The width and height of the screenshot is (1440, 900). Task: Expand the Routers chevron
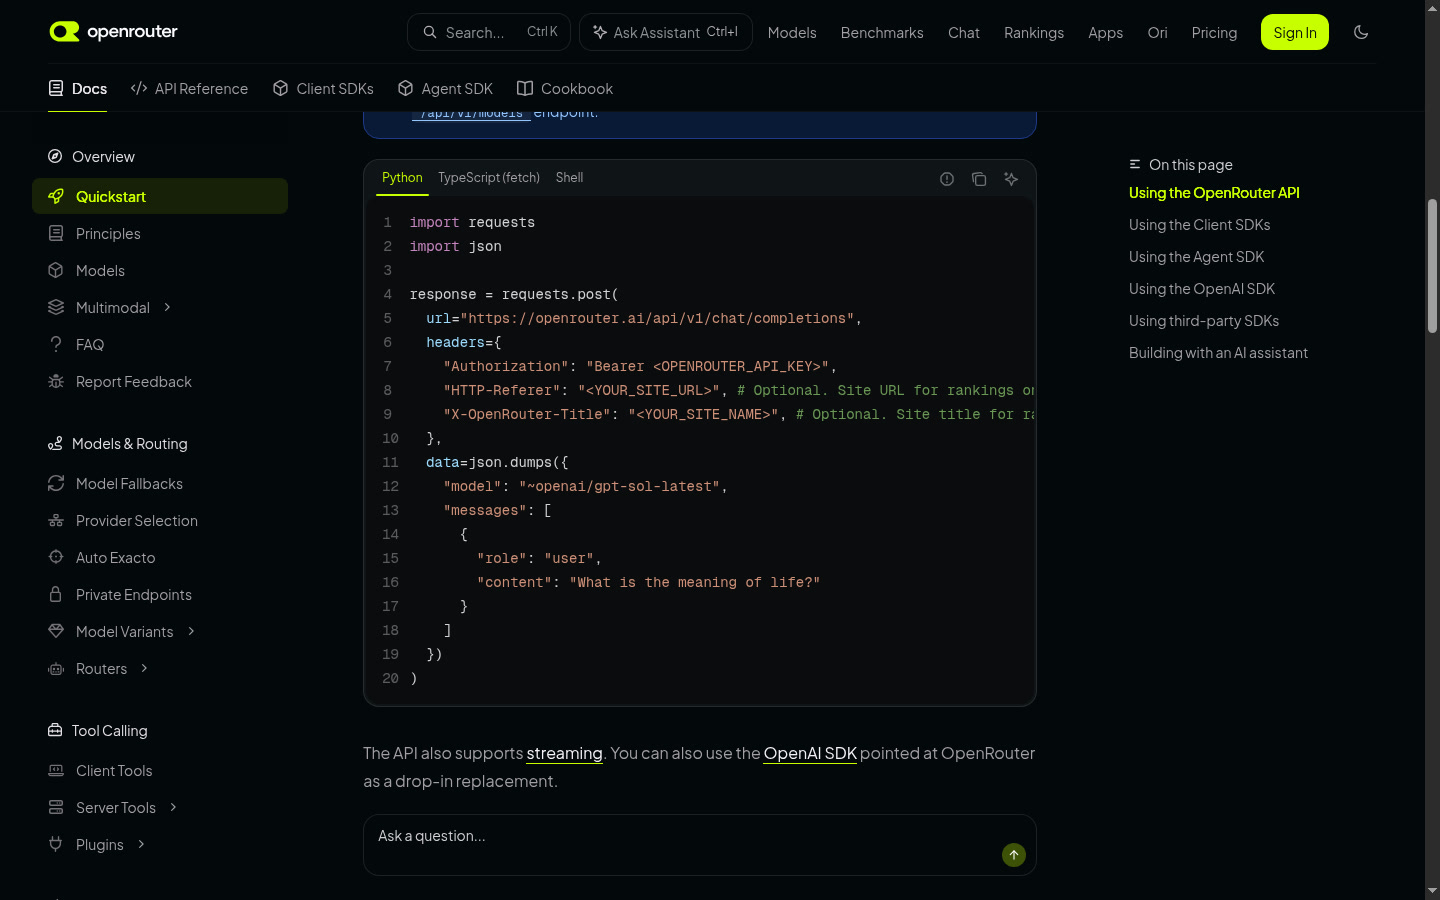point(144,668)
